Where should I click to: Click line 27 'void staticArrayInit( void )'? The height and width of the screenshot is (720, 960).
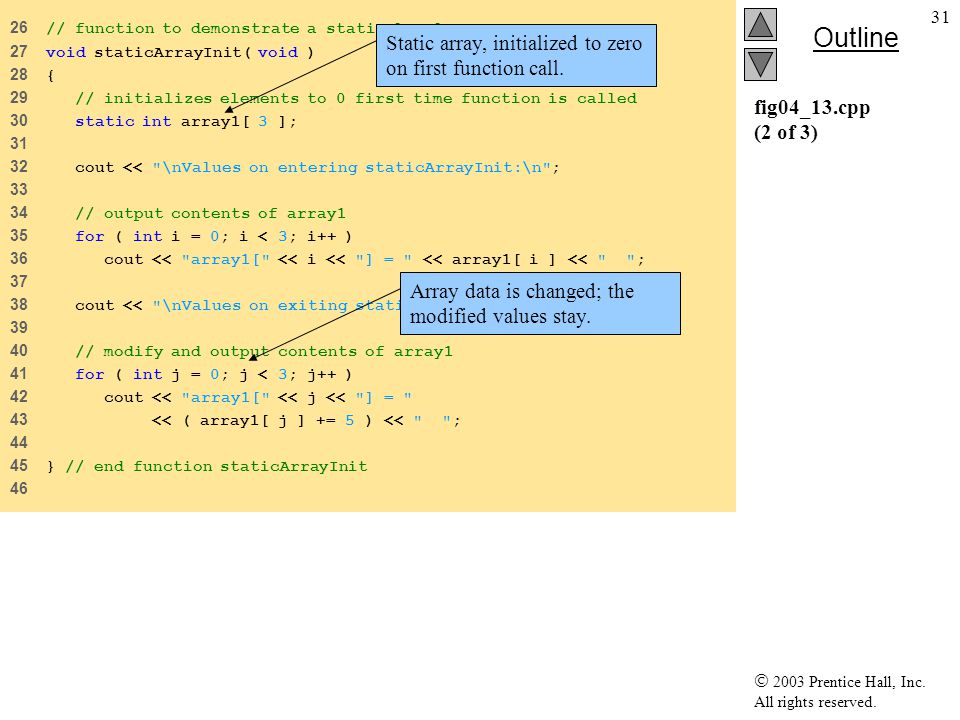pos(179,52)
